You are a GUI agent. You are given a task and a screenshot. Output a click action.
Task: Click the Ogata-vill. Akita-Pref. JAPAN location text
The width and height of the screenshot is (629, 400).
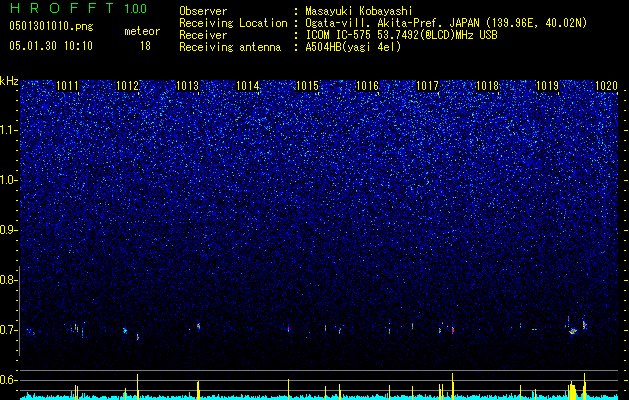tap(446, 23)
